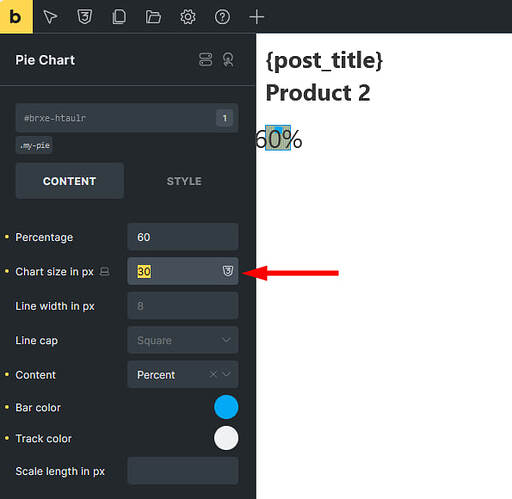
Task: Clear the Percent selection with the X
Action: [213, 374]
